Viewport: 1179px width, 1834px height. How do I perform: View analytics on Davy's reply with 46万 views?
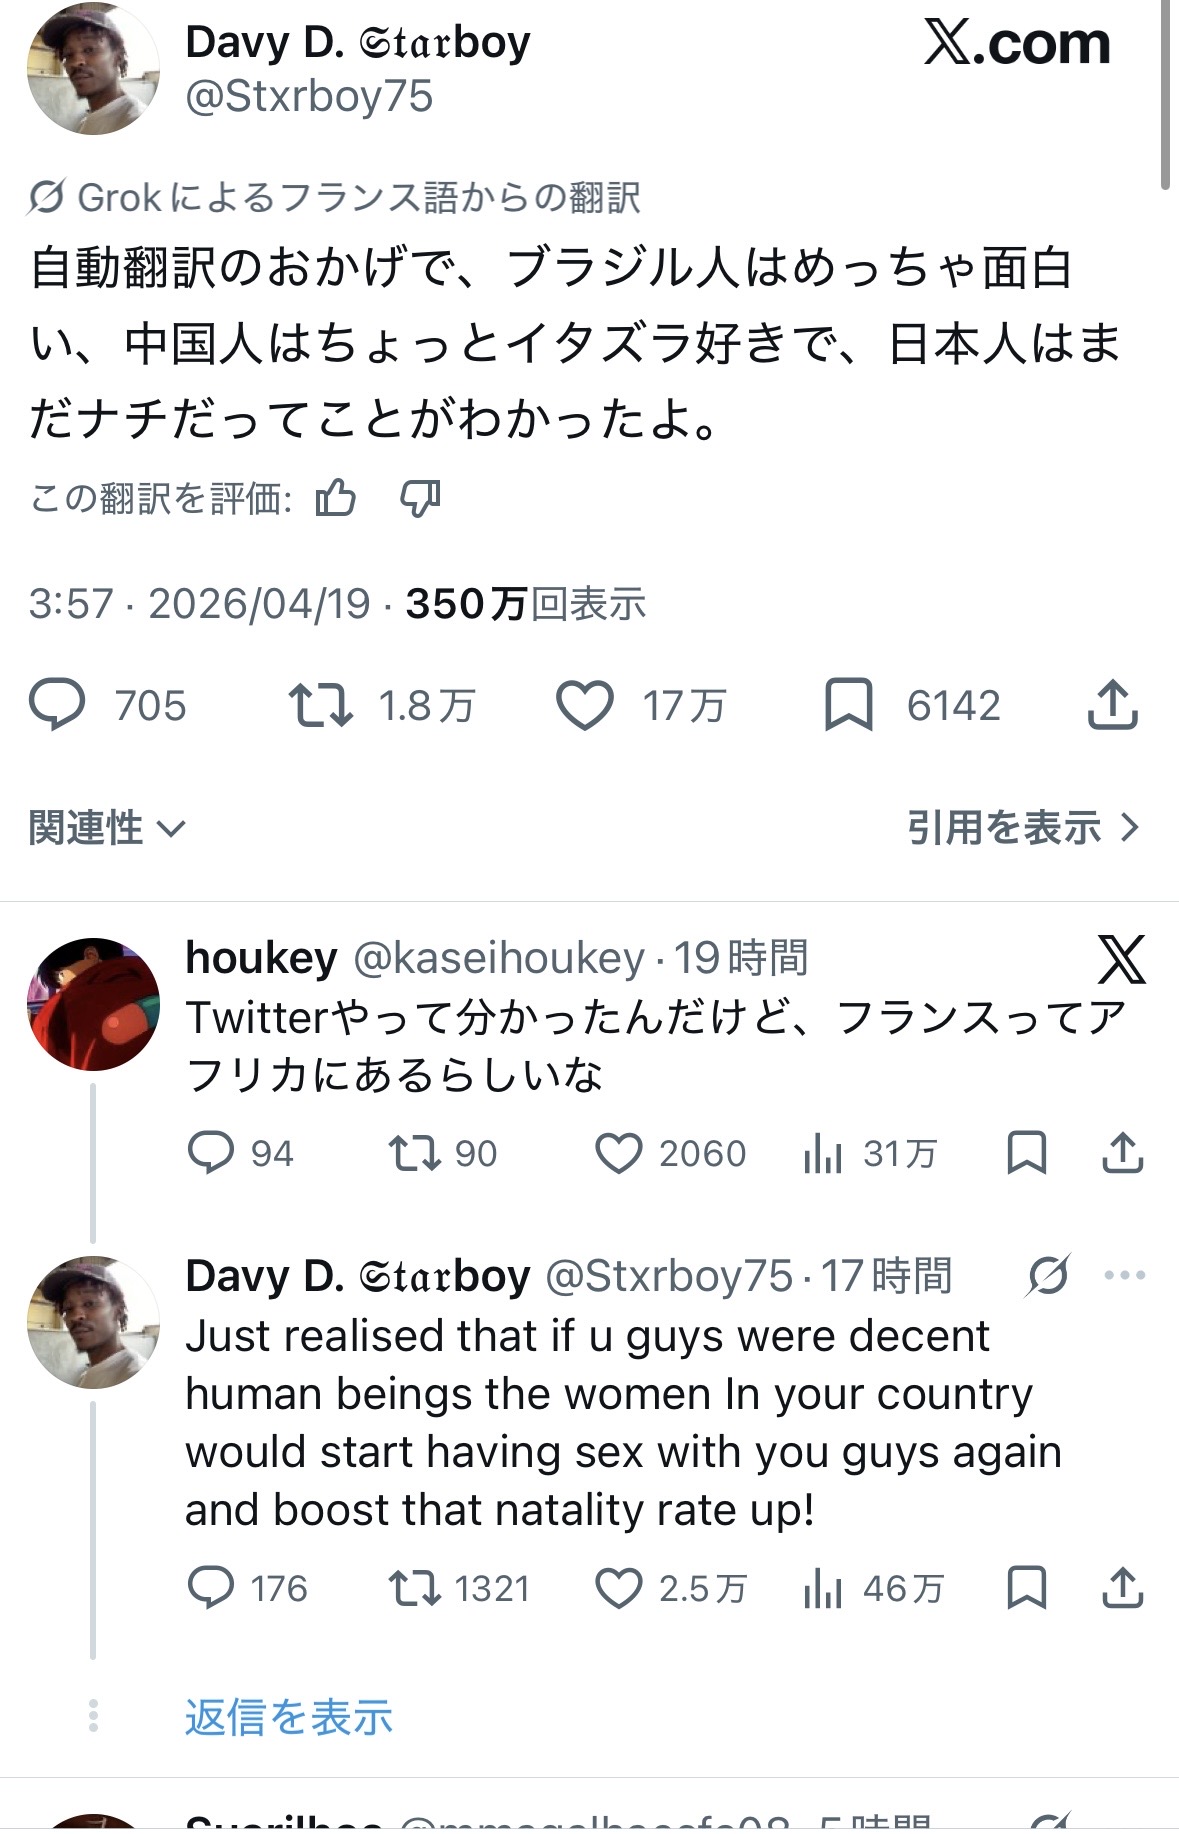pyautogui.click(x=823, y=1588)
